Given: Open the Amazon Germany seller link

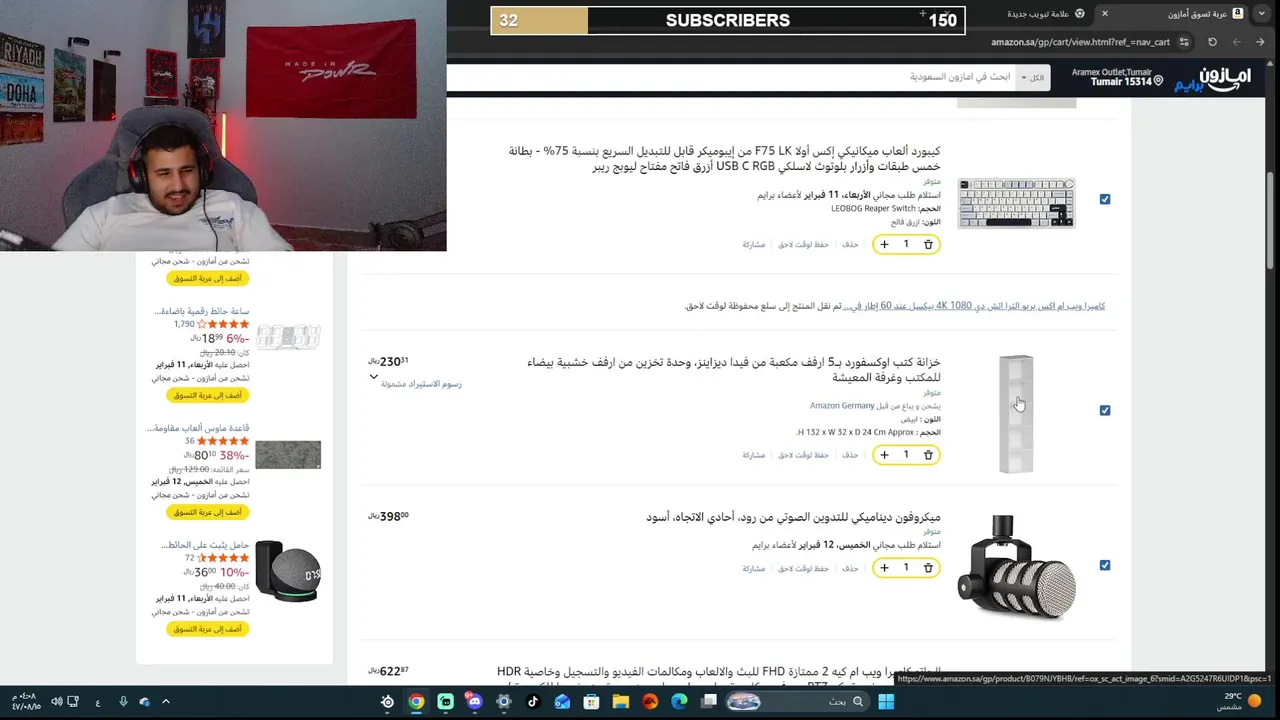Looking at the screenshot, I should (x=842, y=406).
